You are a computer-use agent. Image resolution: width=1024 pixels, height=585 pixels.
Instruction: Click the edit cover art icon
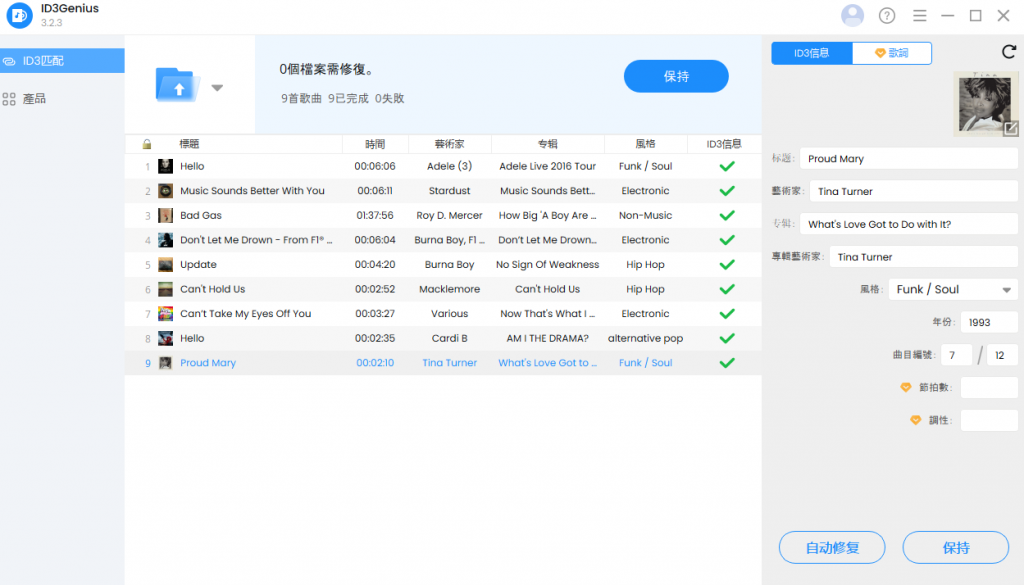point(1010,129)
